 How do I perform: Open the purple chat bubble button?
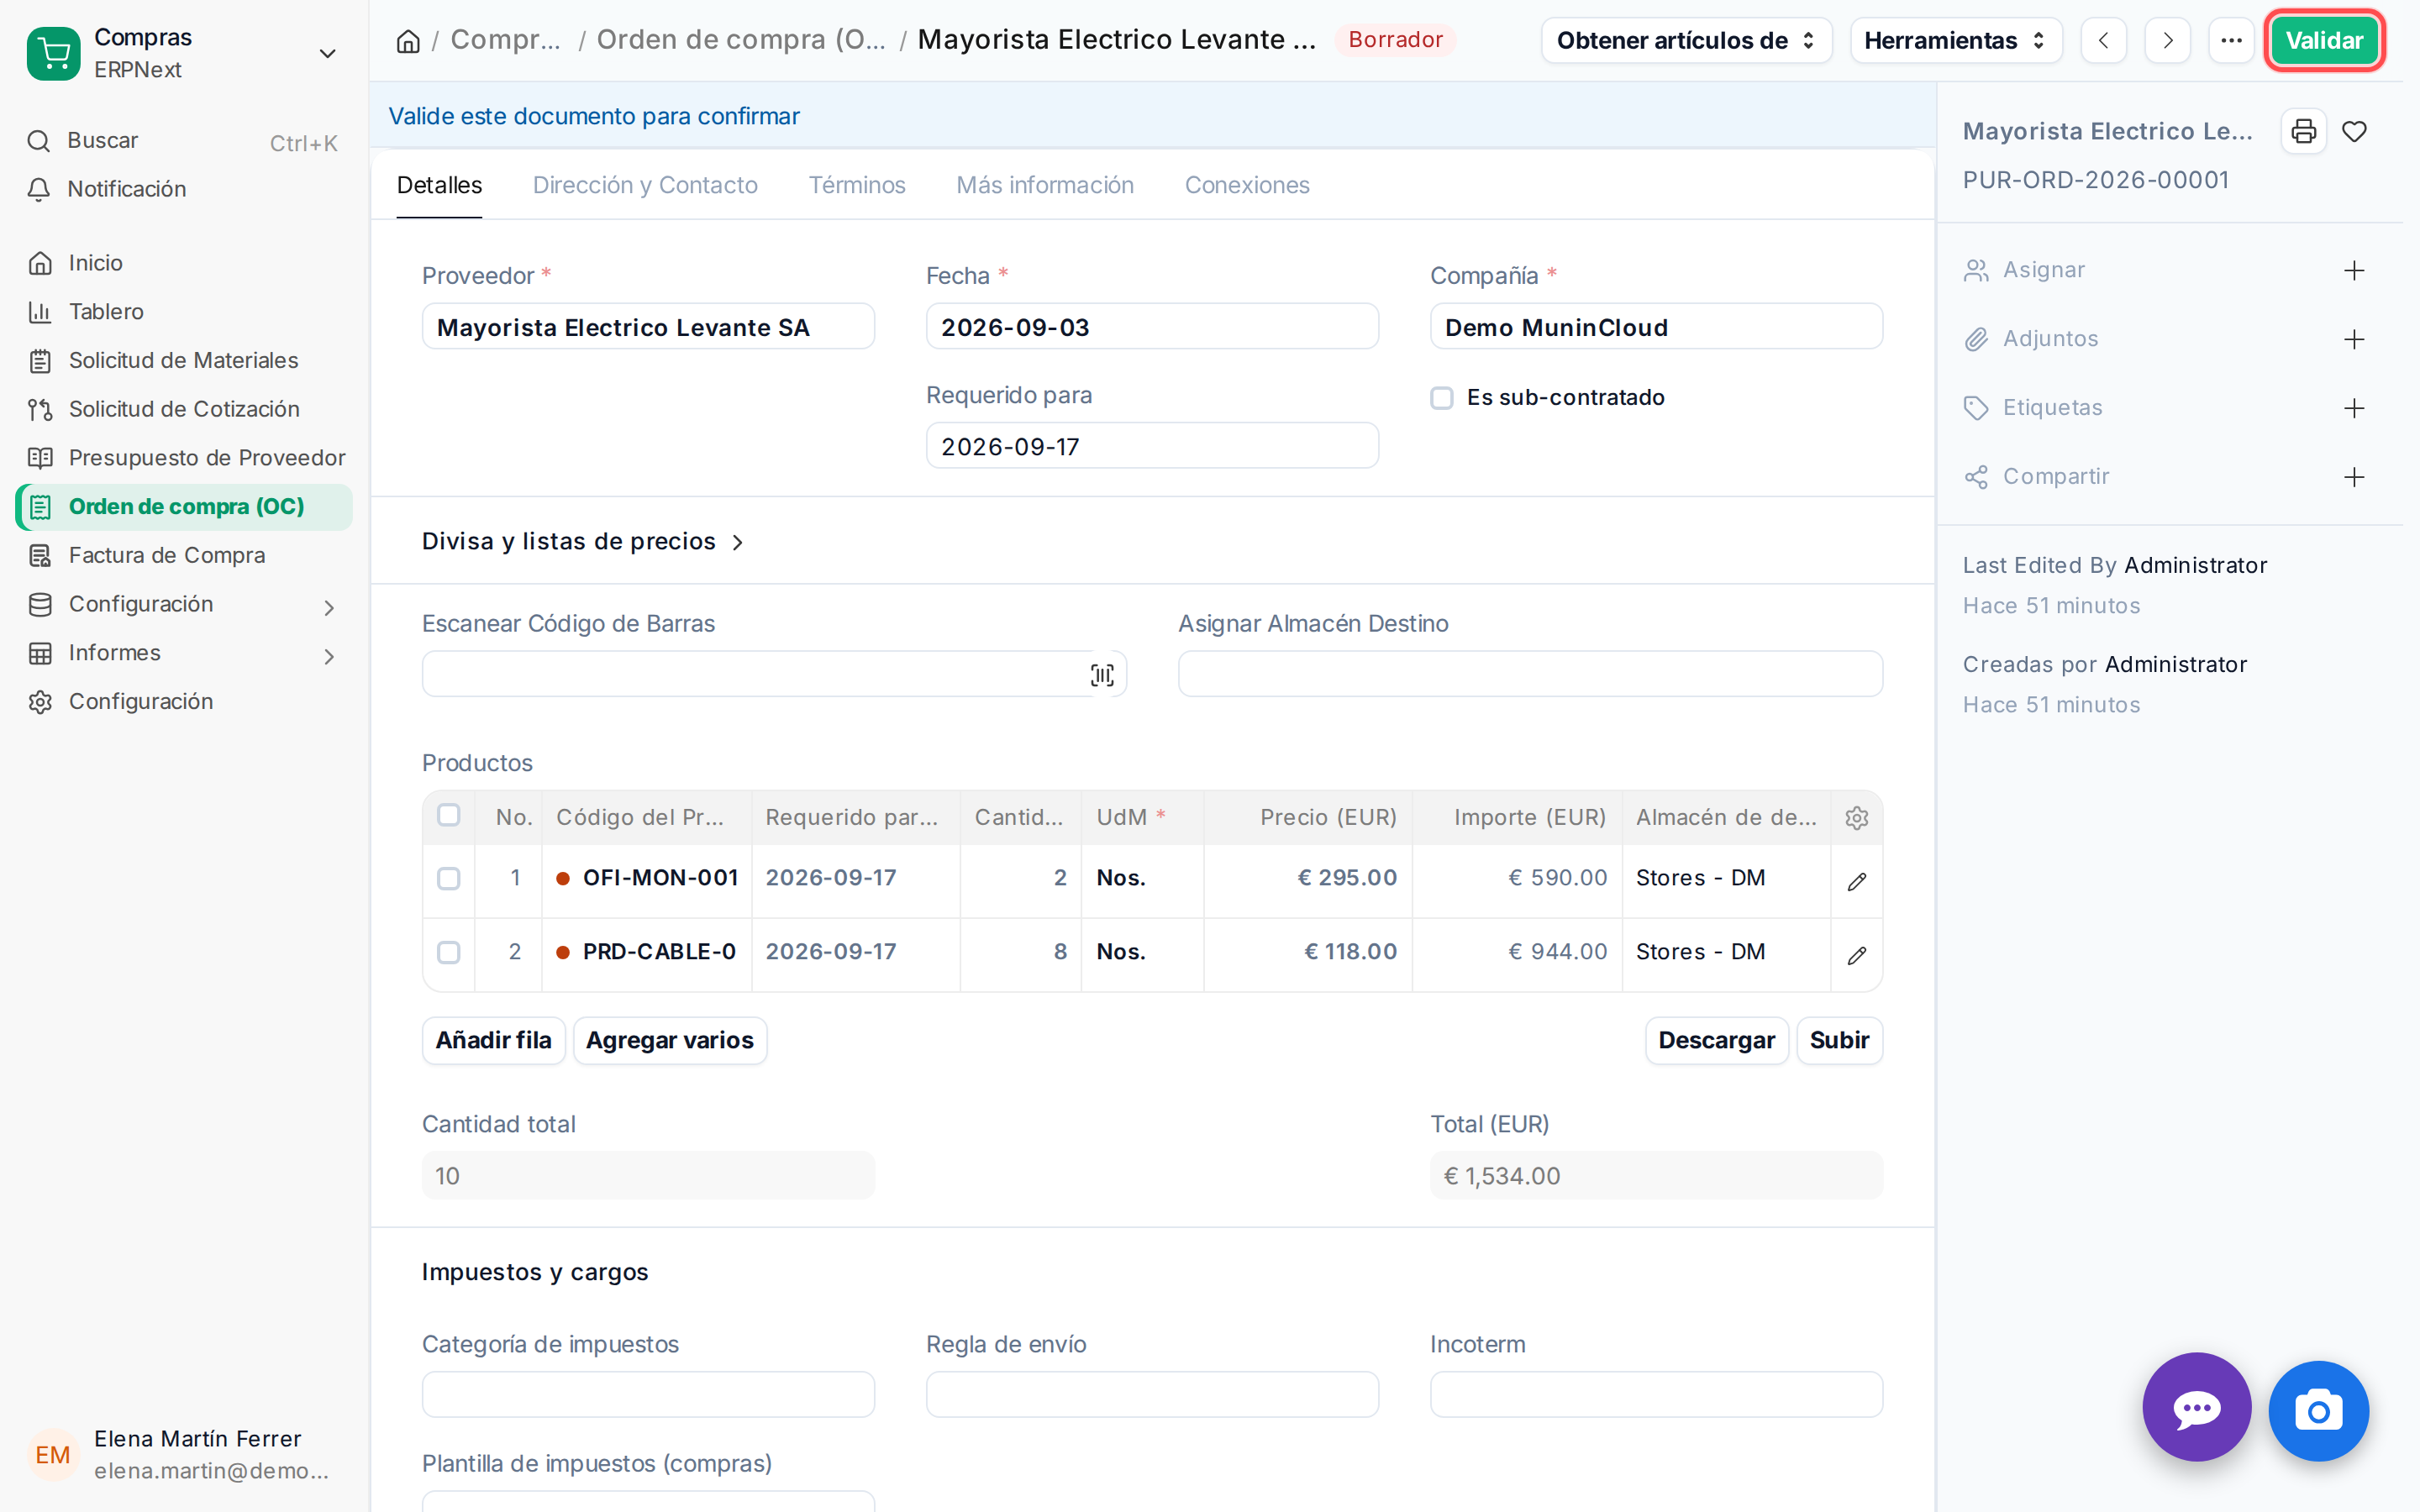click(2196, 1408)
